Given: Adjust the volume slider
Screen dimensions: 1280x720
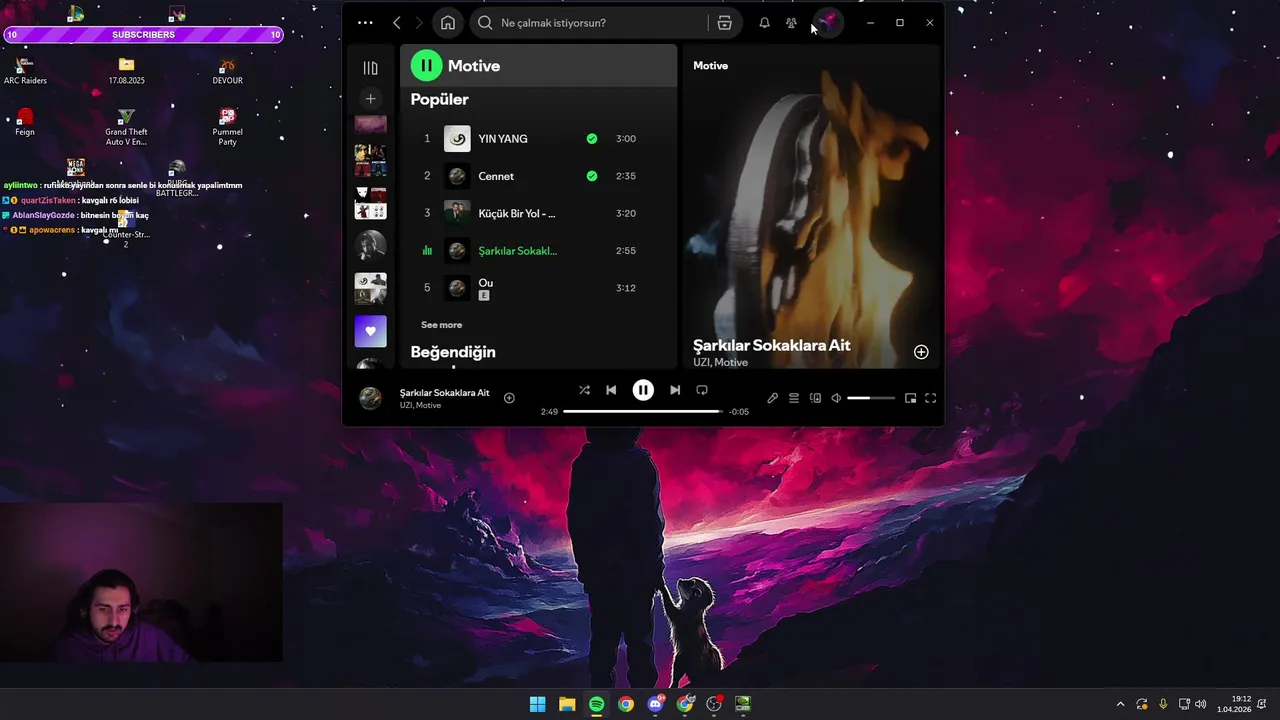Looking at the screenshot, I should pyautogui.click(x=871, y=398).
